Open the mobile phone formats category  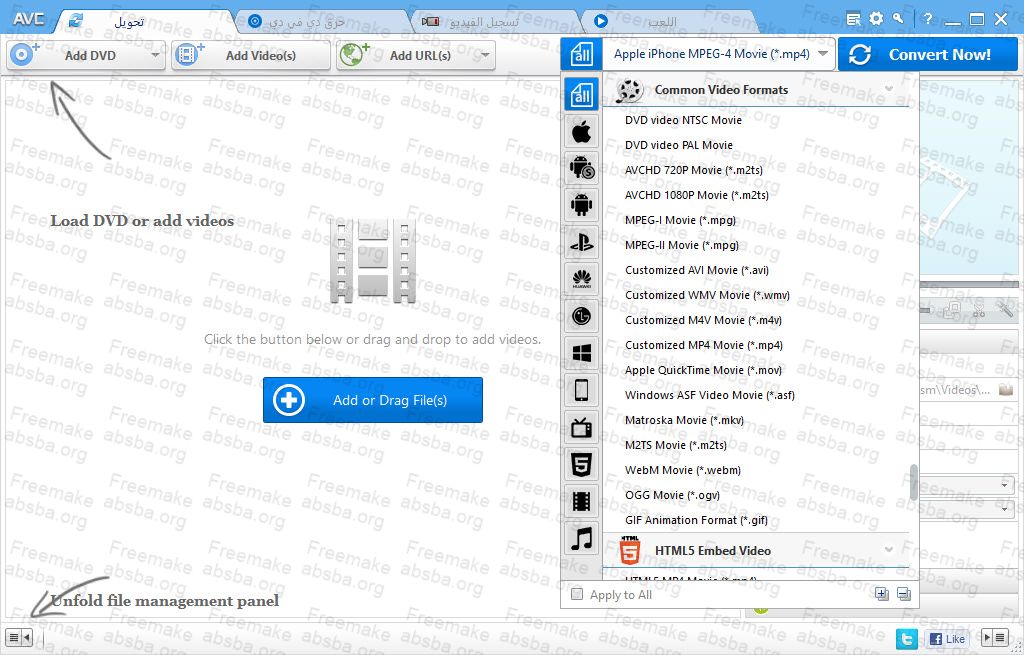click(x=581, y=391)
